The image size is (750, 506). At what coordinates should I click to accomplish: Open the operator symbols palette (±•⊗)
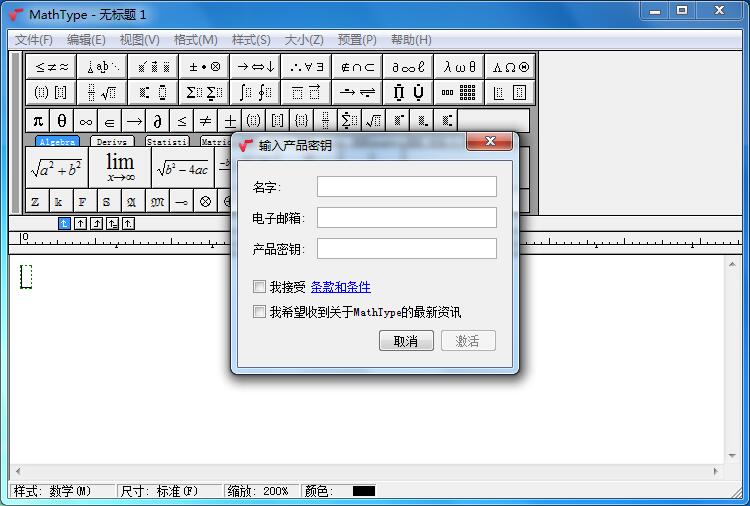(x=205, y=67)
